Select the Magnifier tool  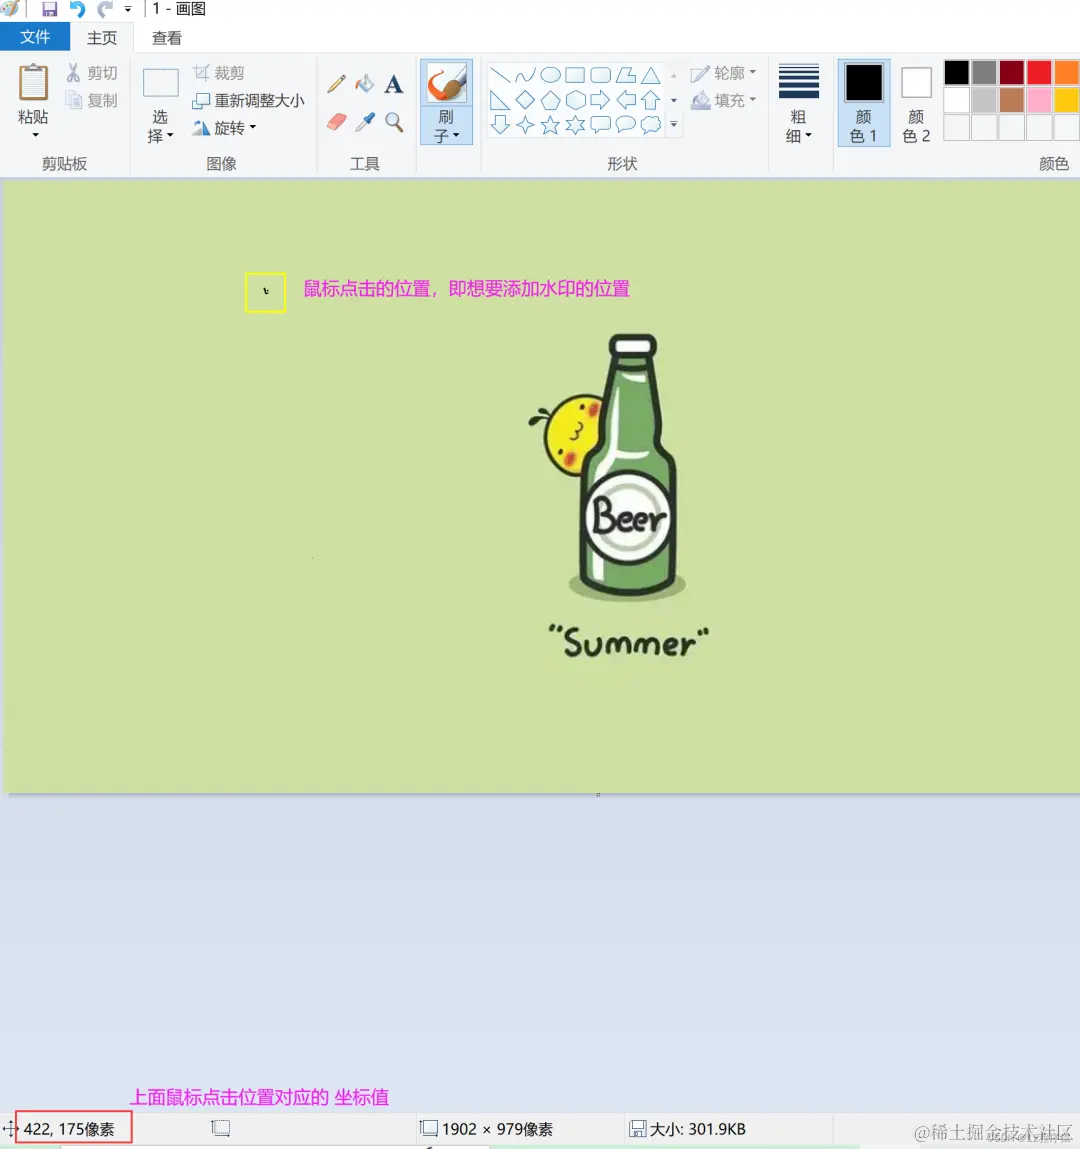click(x=394, y=122)
